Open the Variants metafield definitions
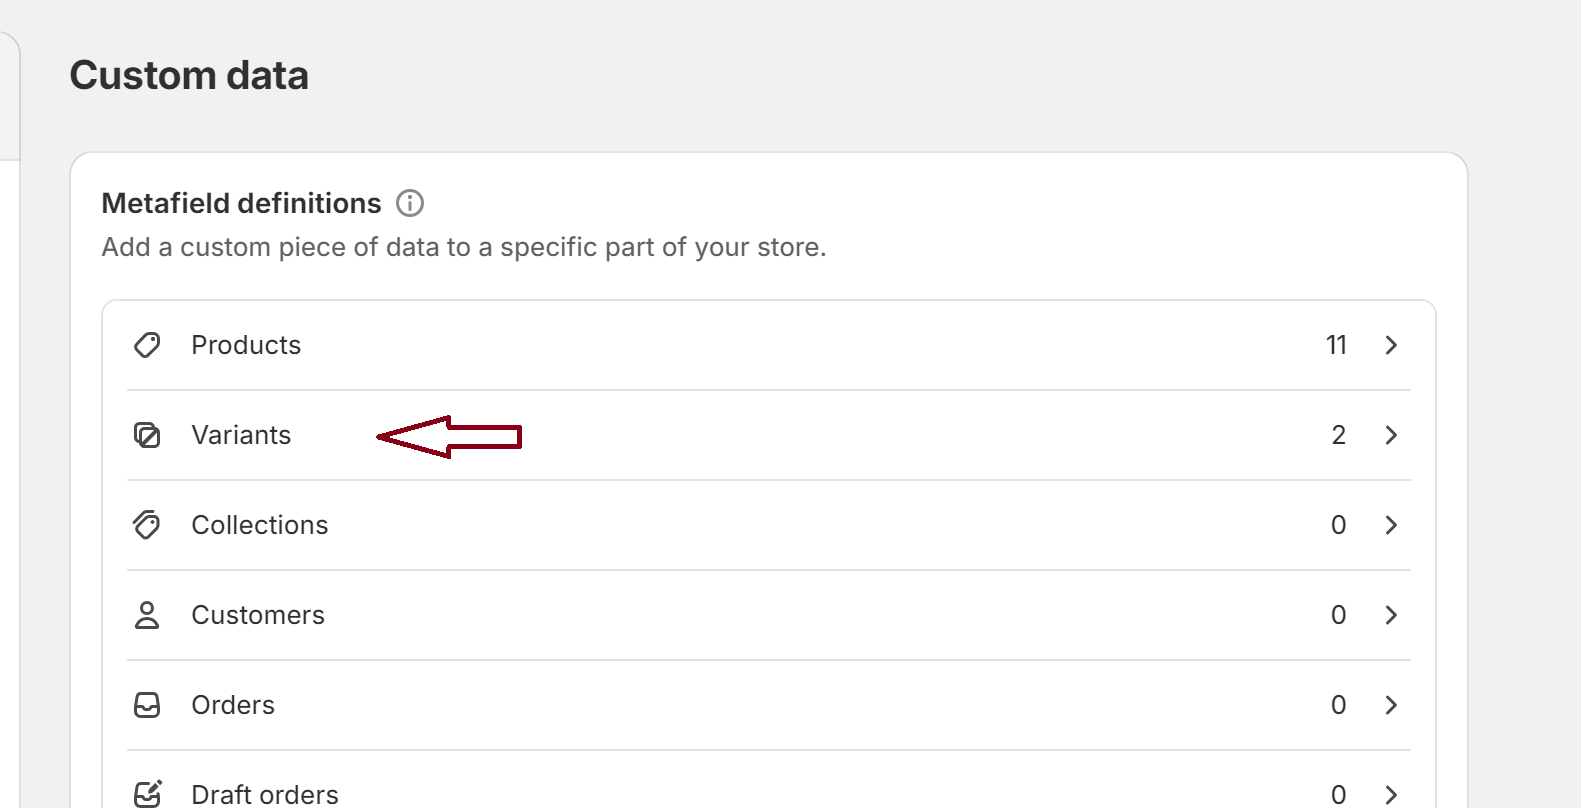Viewport: 1581px width, 808px height. coord(241,435)
